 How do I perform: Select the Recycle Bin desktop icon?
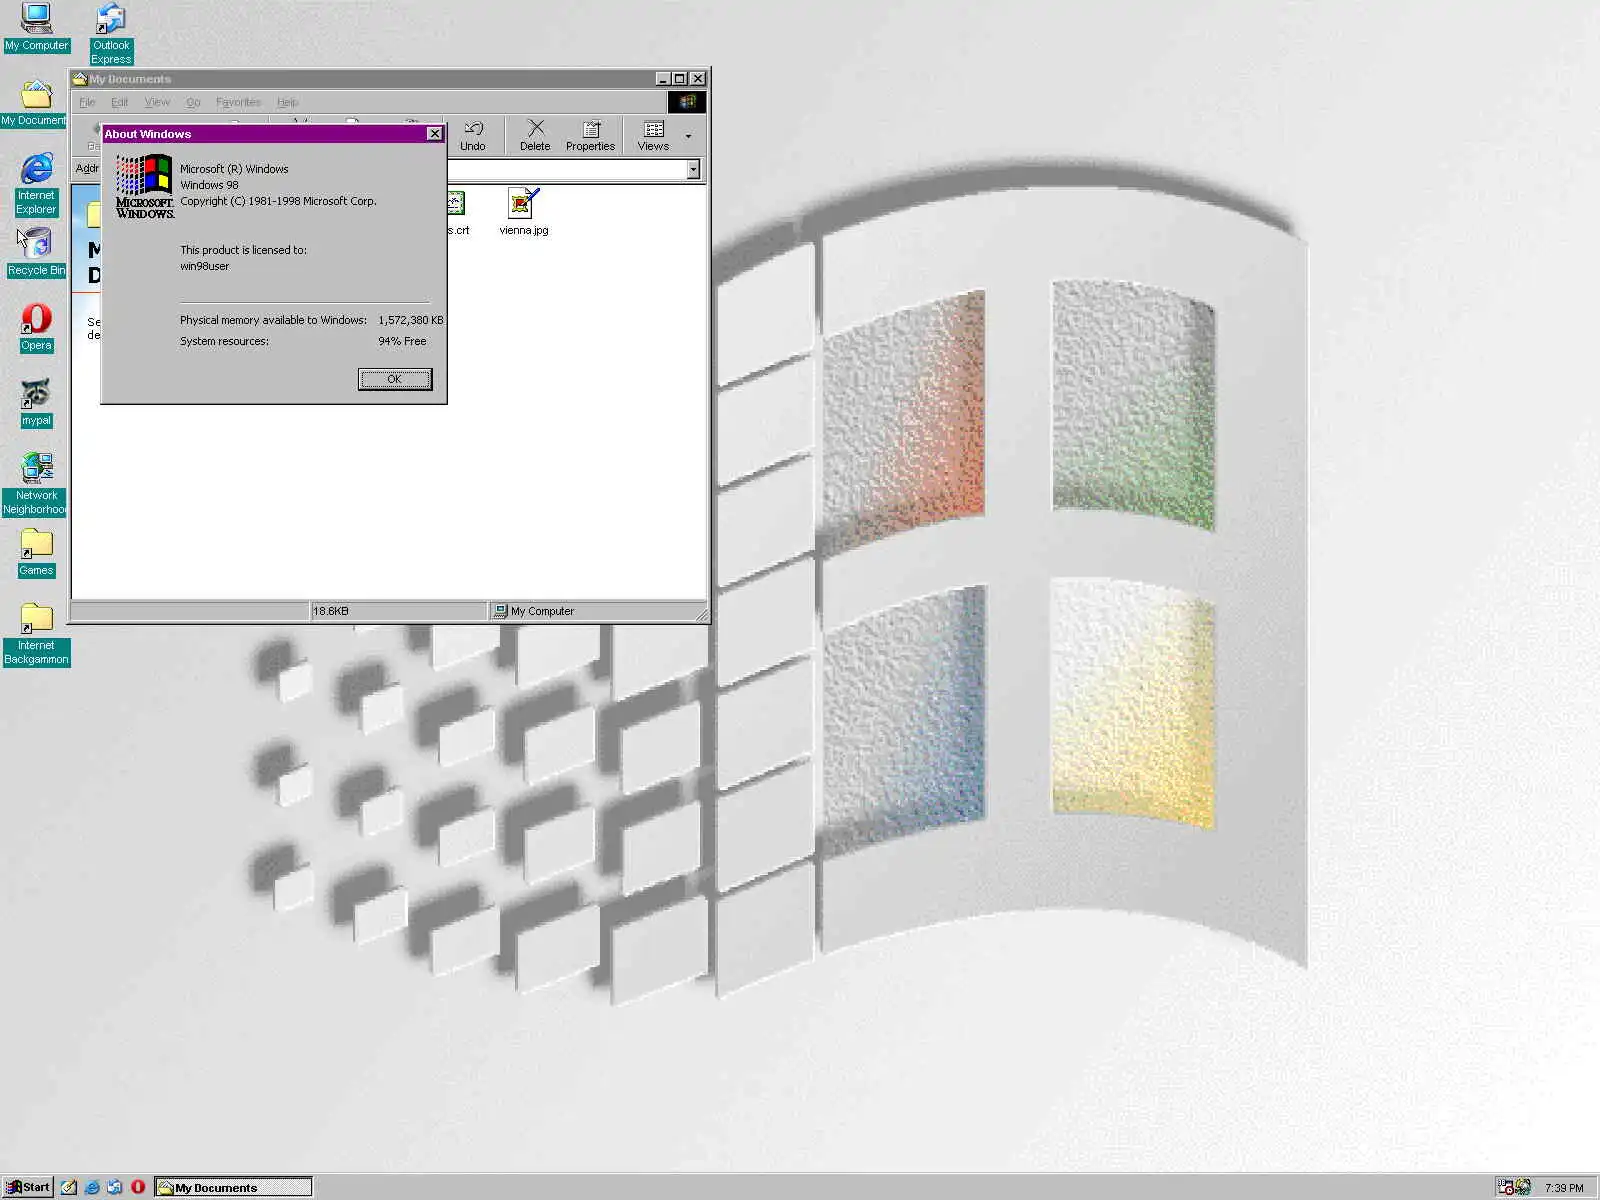[35, 252]
